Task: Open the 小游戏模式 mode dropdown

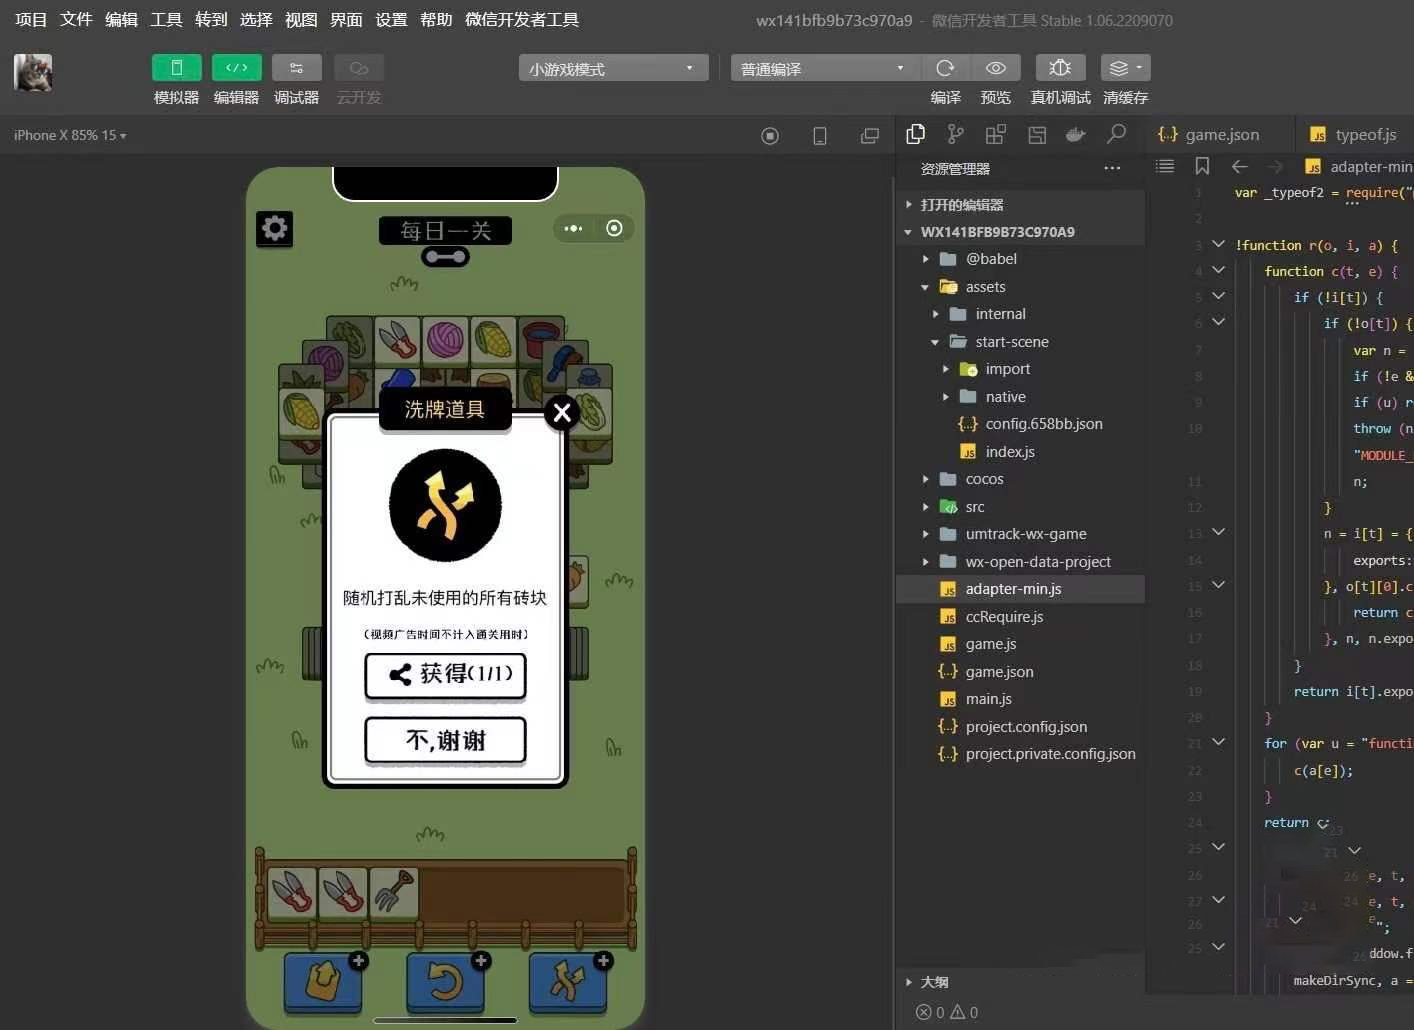Action: pyautogui.click(x=613, y=68)
